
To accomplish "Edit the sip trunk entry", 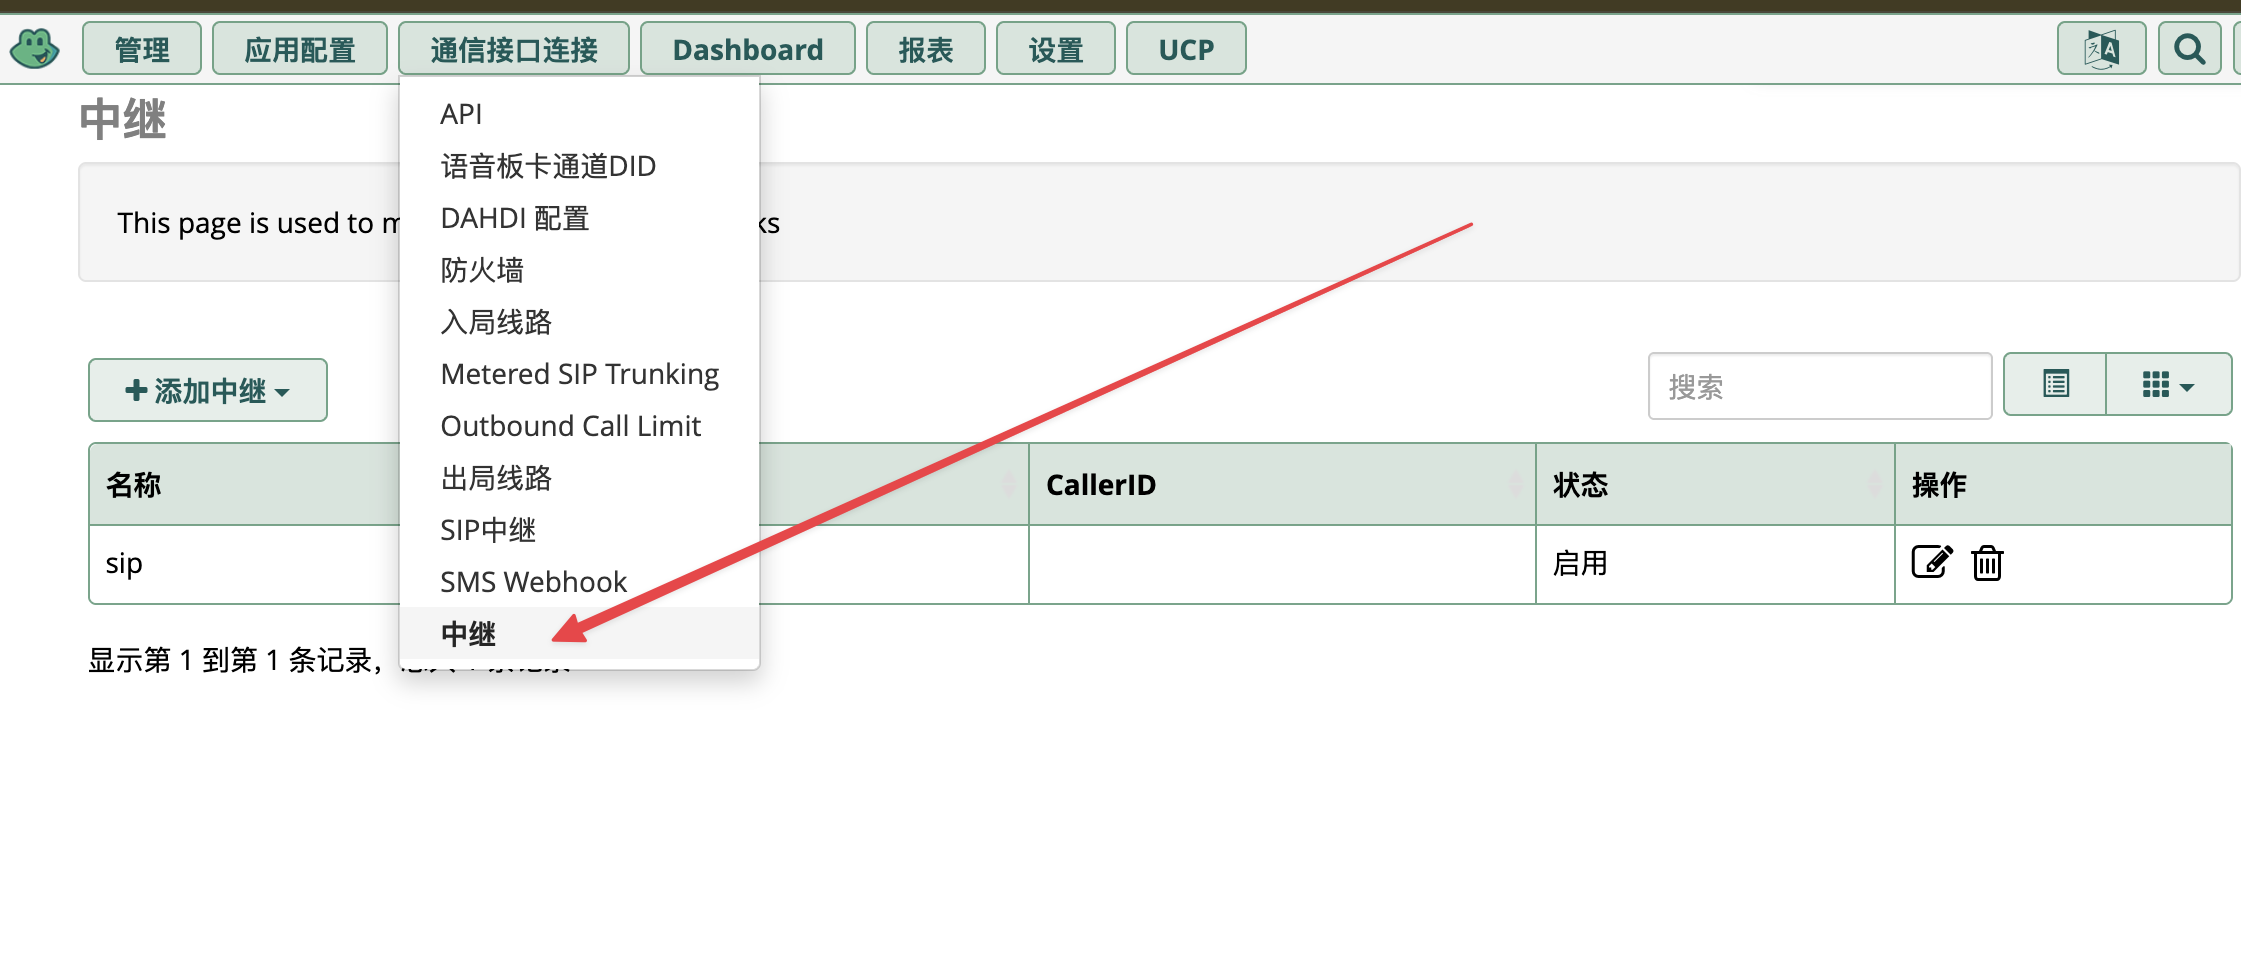I will pyautogui.click(x=1931, y=562).
